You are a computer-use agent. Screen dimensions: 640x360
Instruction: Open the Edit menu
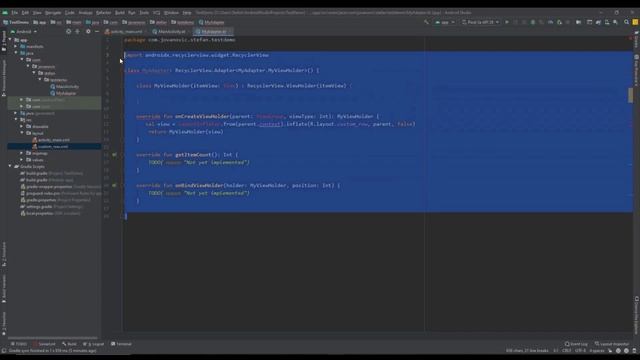point(25,13)
